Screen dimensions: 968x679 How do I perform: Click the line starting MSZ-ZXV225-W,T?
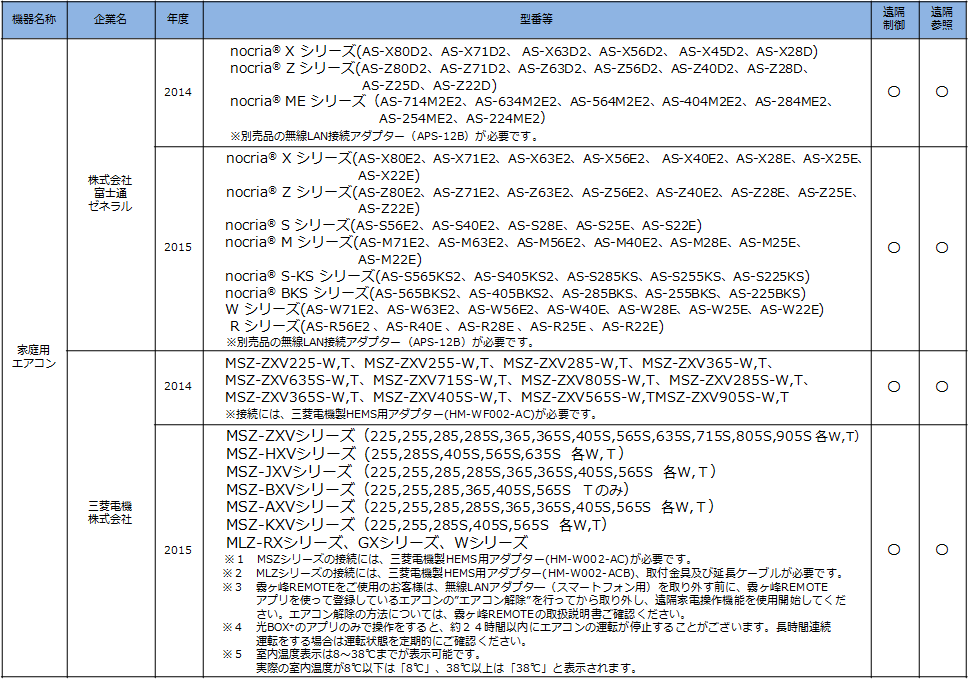click(x=500, y=364)
